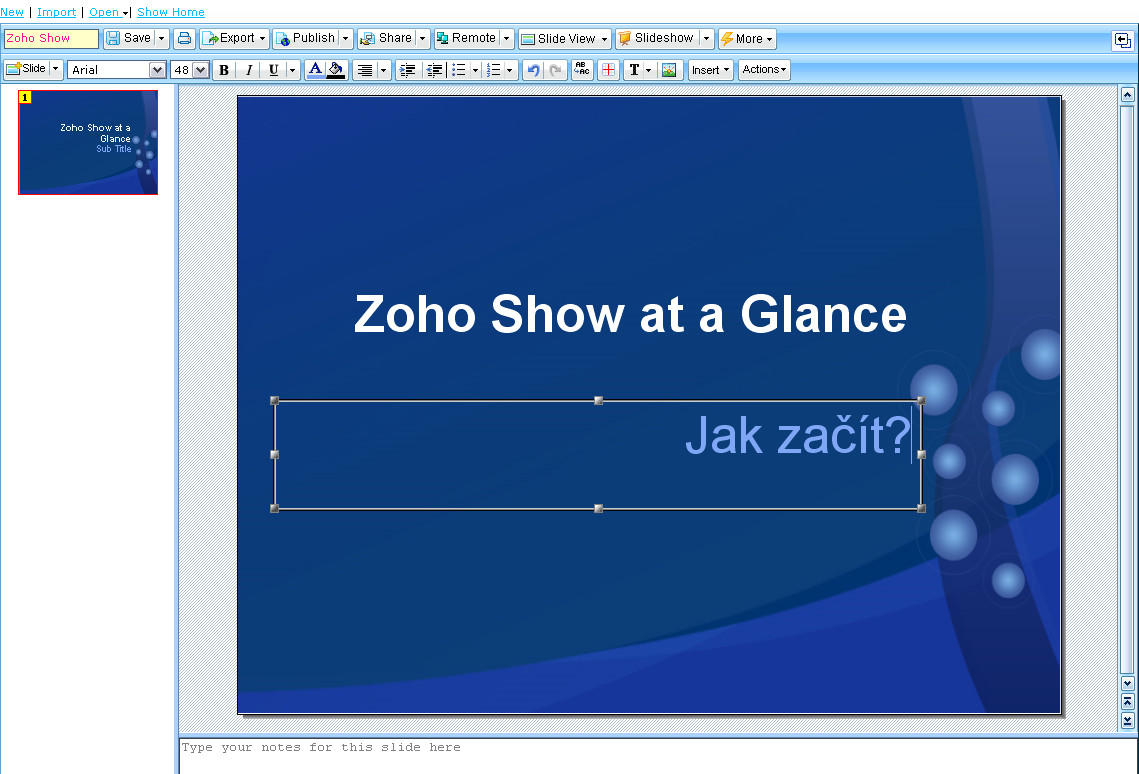
Task: Open the Actions menu
Action: (764, 70)
